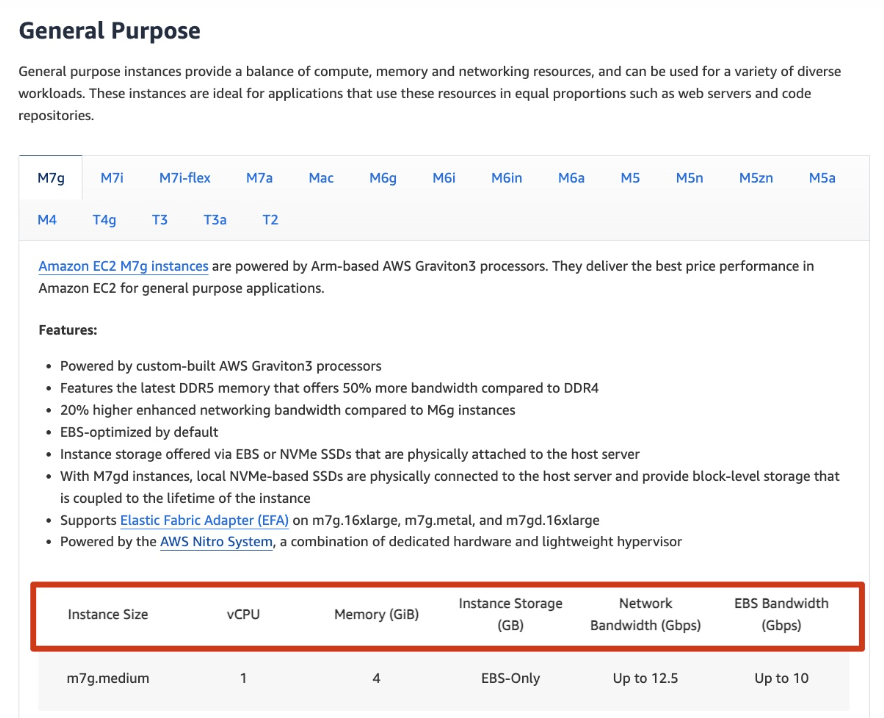
Task: Select the M6a tab
Action: pyautogui.click(x=571, y=178)
